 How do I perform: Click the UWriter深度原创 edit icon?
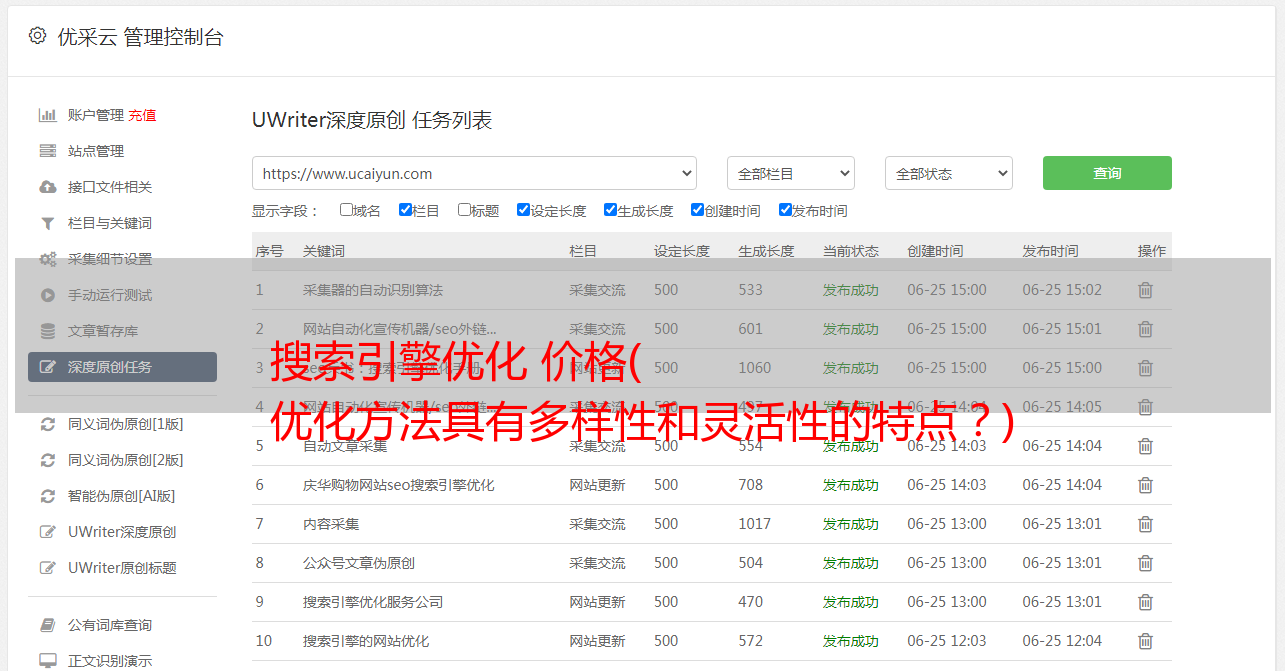47,532
